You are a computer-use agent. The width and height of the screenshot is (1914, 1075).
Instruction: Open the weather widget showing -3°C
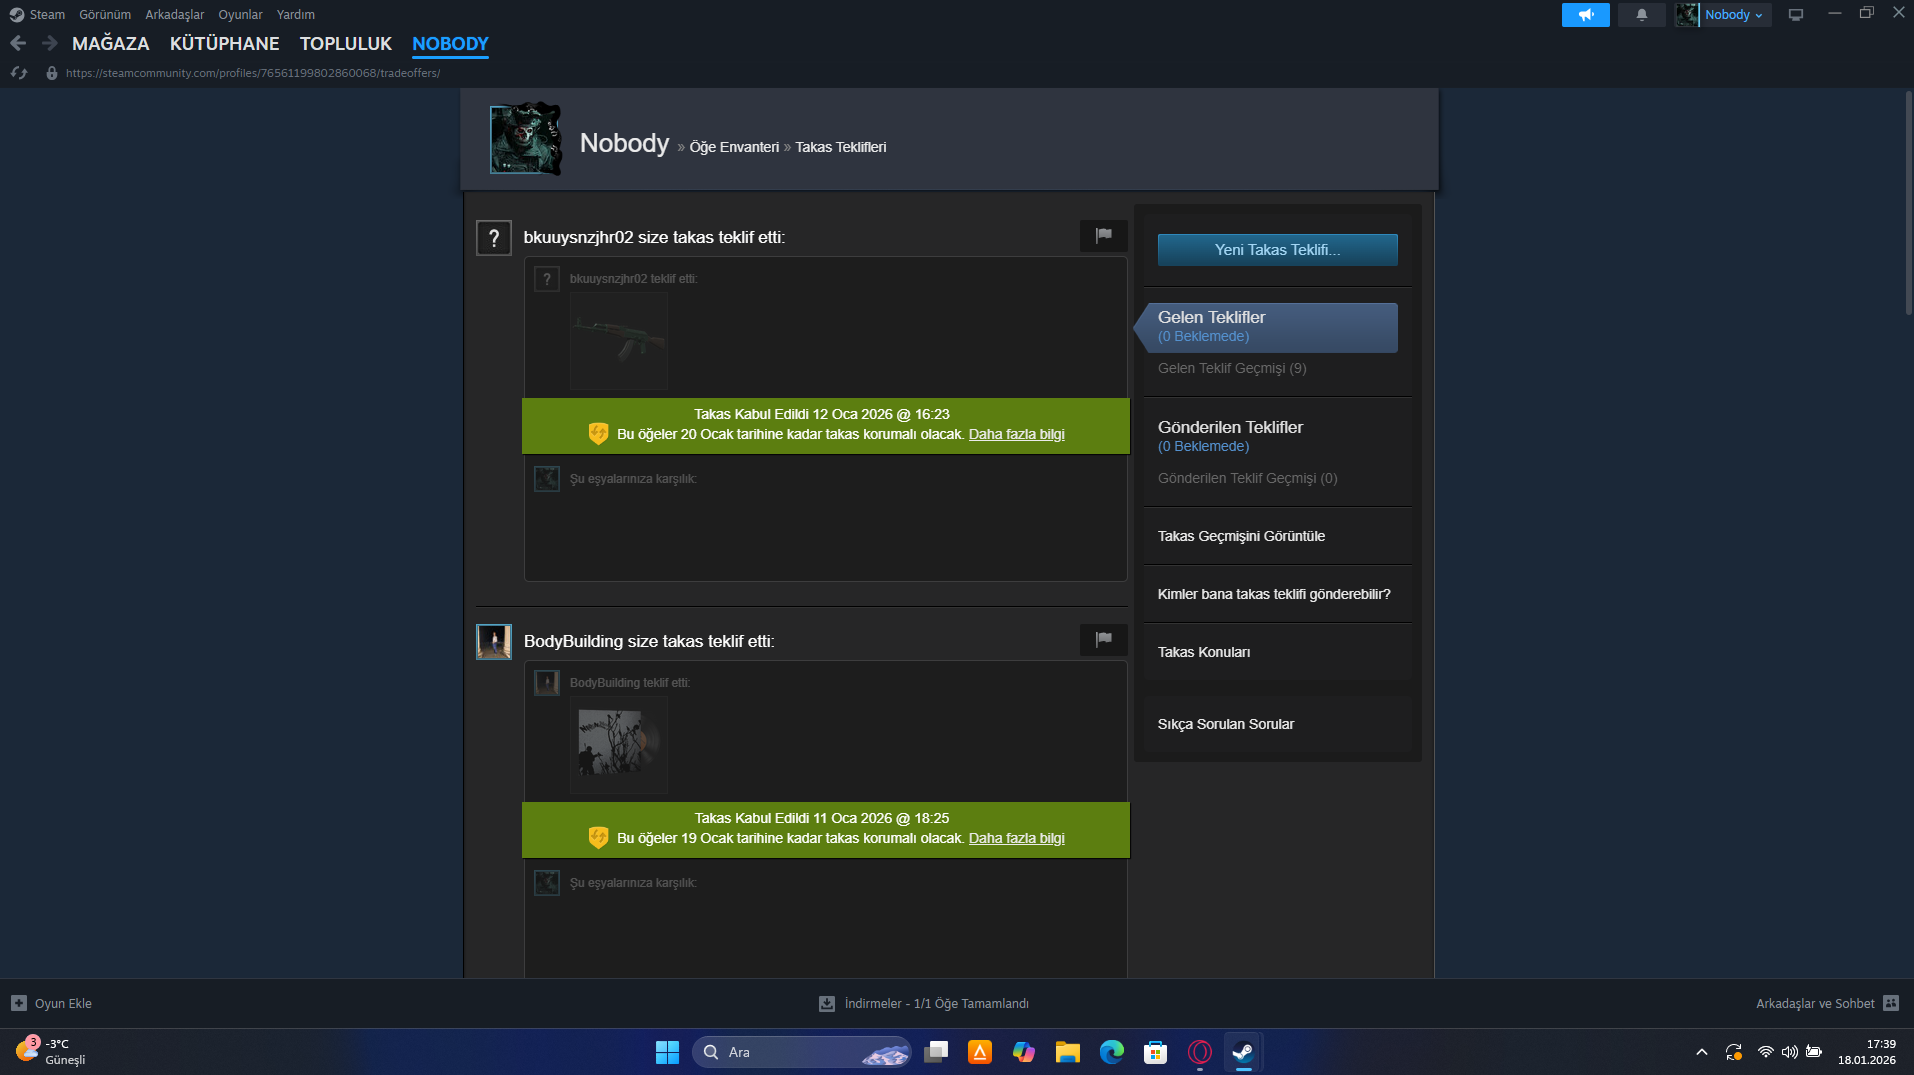[52, 1052]
